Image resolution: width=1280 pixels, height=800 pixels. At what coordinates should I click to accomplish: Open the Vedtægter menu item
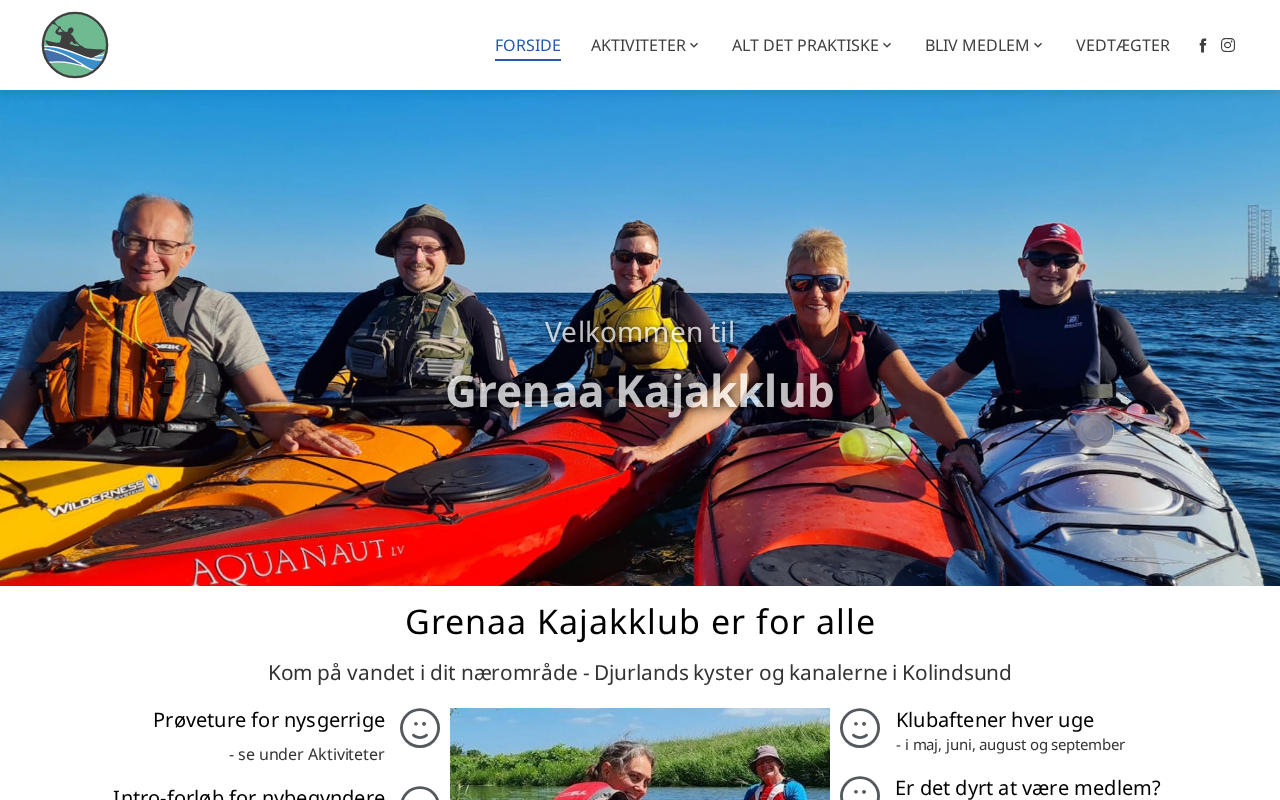pyautogui.click(x=1123, y=45)
